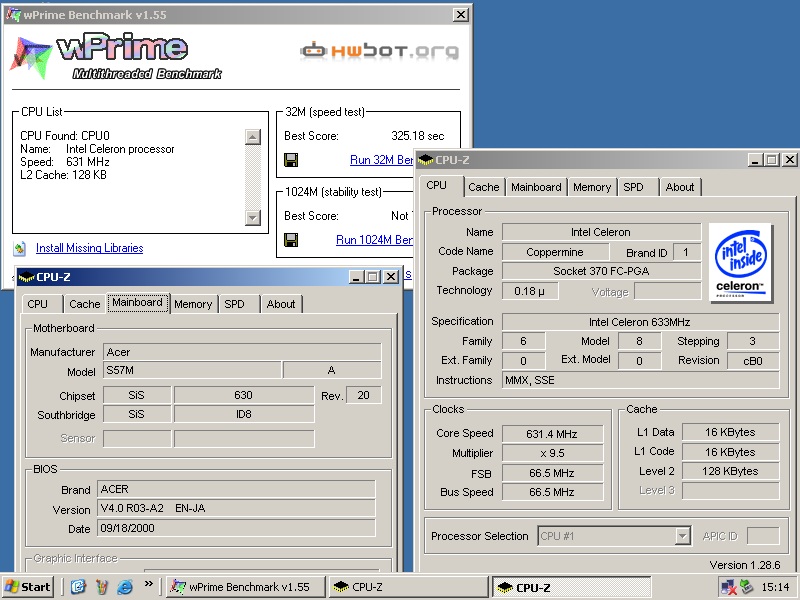Click CPU List scroll down arrow

pyautogui.click(x=253, y=217)
